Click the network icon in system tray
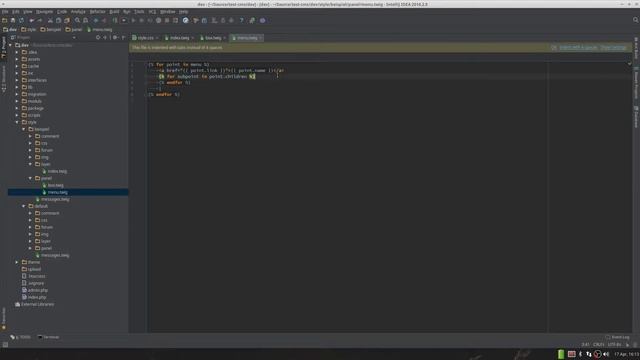The width and height of the screenshot is (640, 360). pos(589,354)
